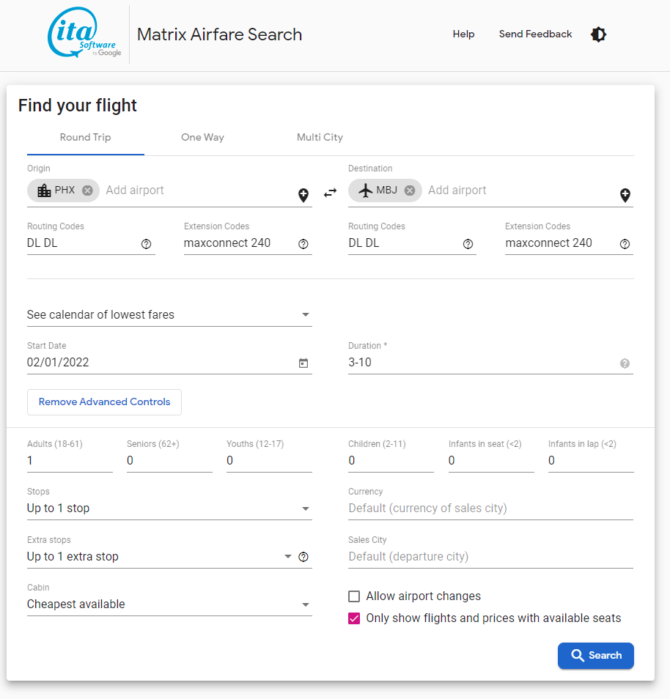Click the Children (2-11) count field
The height and width of the screenshot is (699, 670).
coord(391,461)
